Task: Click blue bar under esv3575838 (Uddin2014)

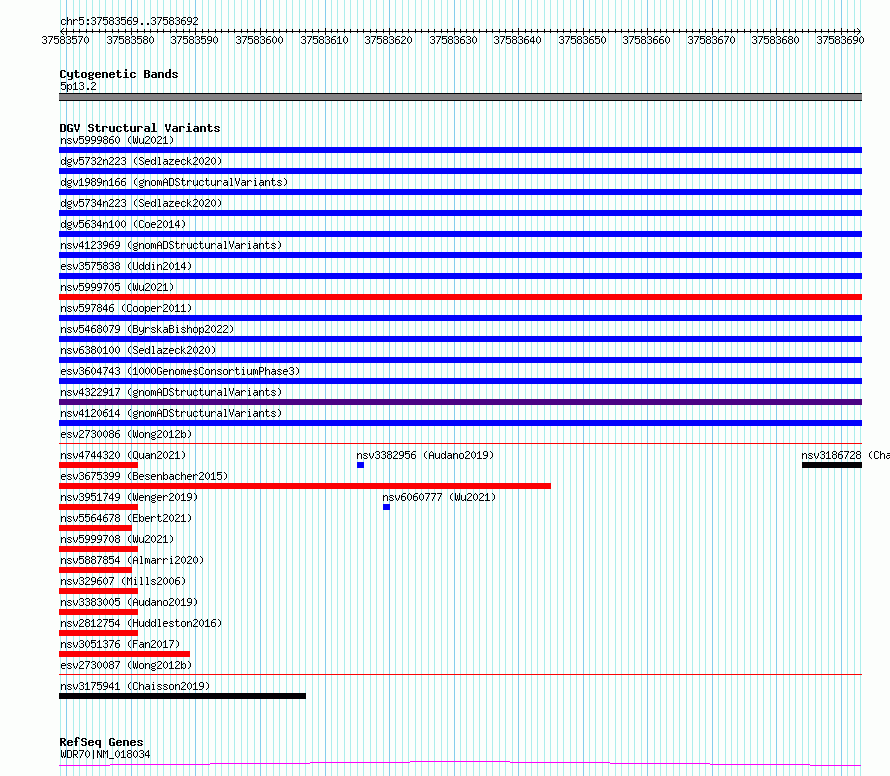Action: (460, 276)
